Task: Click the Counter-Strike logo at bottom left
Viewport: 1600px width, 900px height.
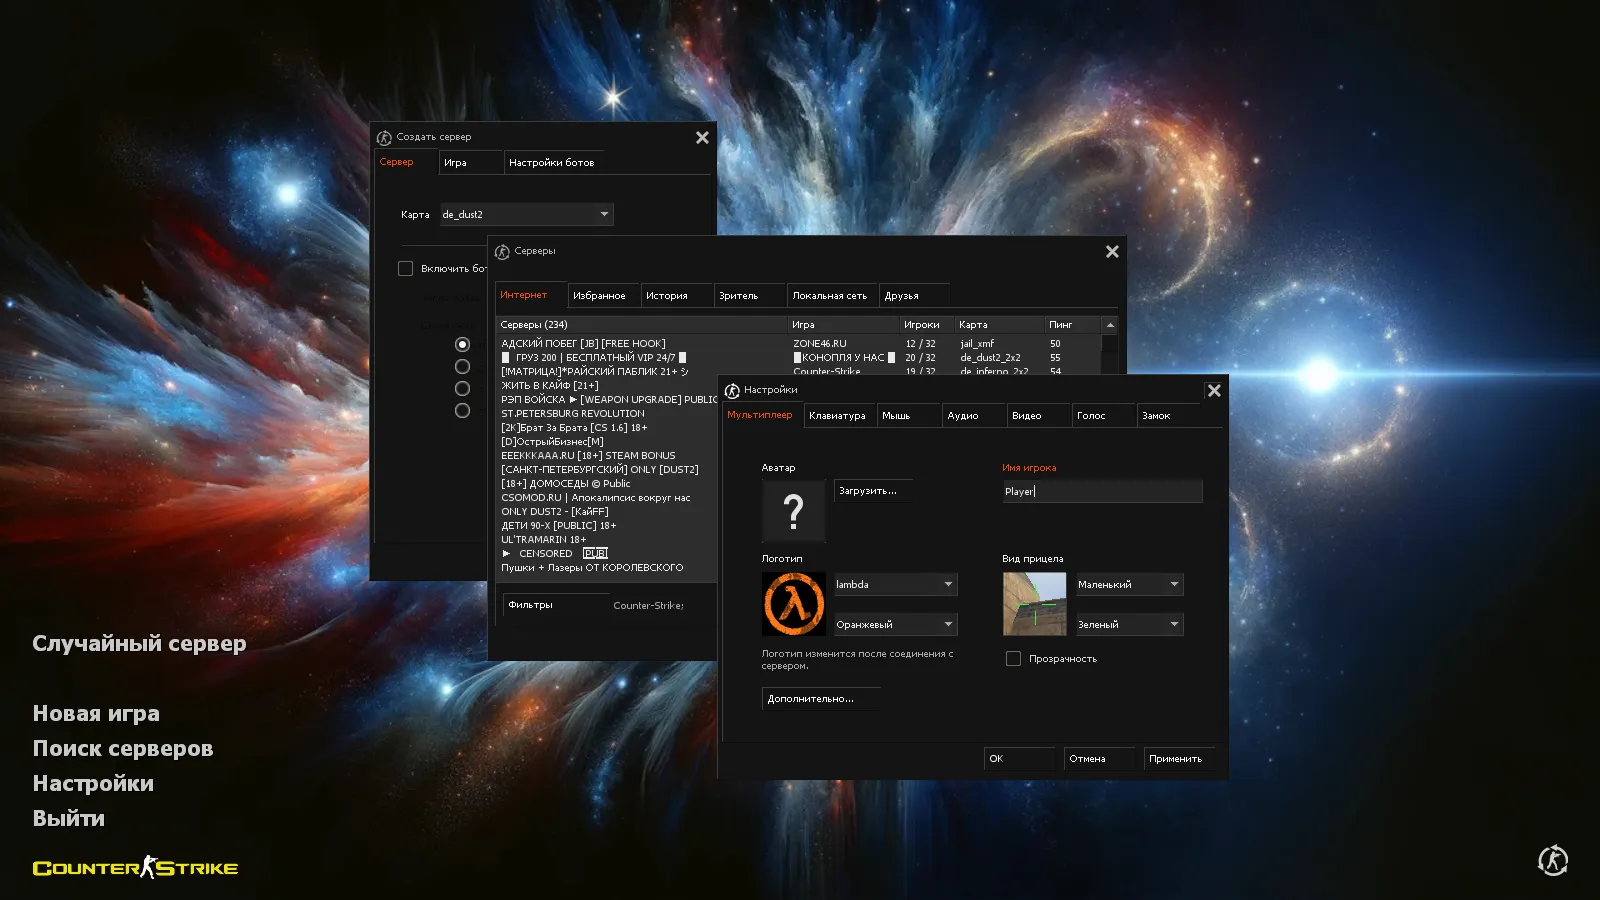Action: [135, 867]
